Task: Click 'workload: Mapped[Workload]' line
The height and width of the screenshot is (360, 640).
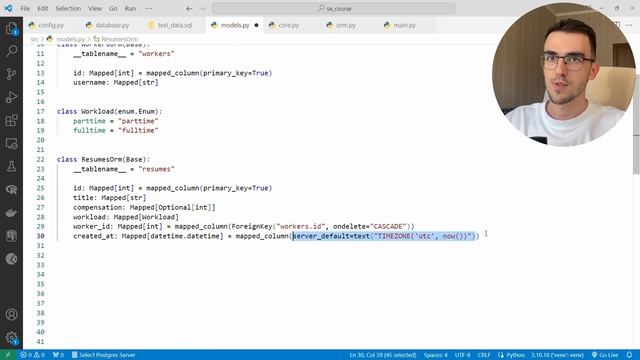Action: [x=126, y=217]
